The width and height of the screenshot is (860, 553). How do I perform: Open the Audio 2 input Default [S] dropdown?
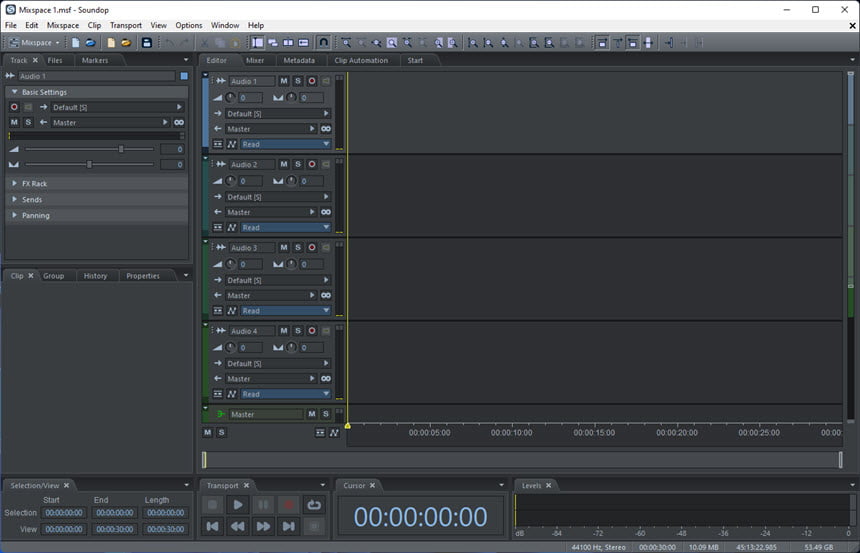(x=278, y=197)
